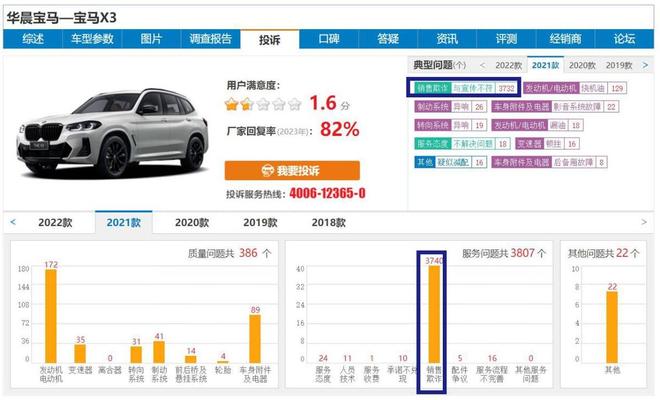Open 服务态度 不解决问题 18 tag

pos(462,144)
